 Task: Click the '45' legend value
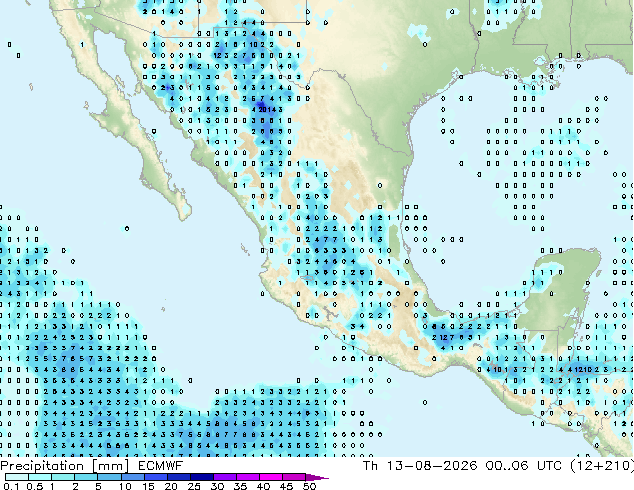(x=286, y=486)
